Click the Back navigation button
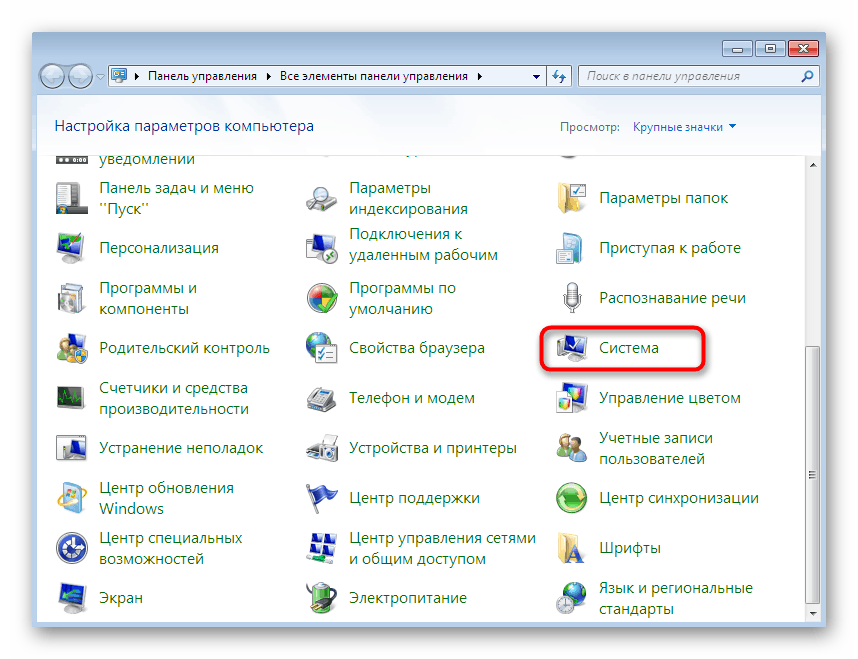The height and width of the screenshot is (659, 858). coord(53,76)
